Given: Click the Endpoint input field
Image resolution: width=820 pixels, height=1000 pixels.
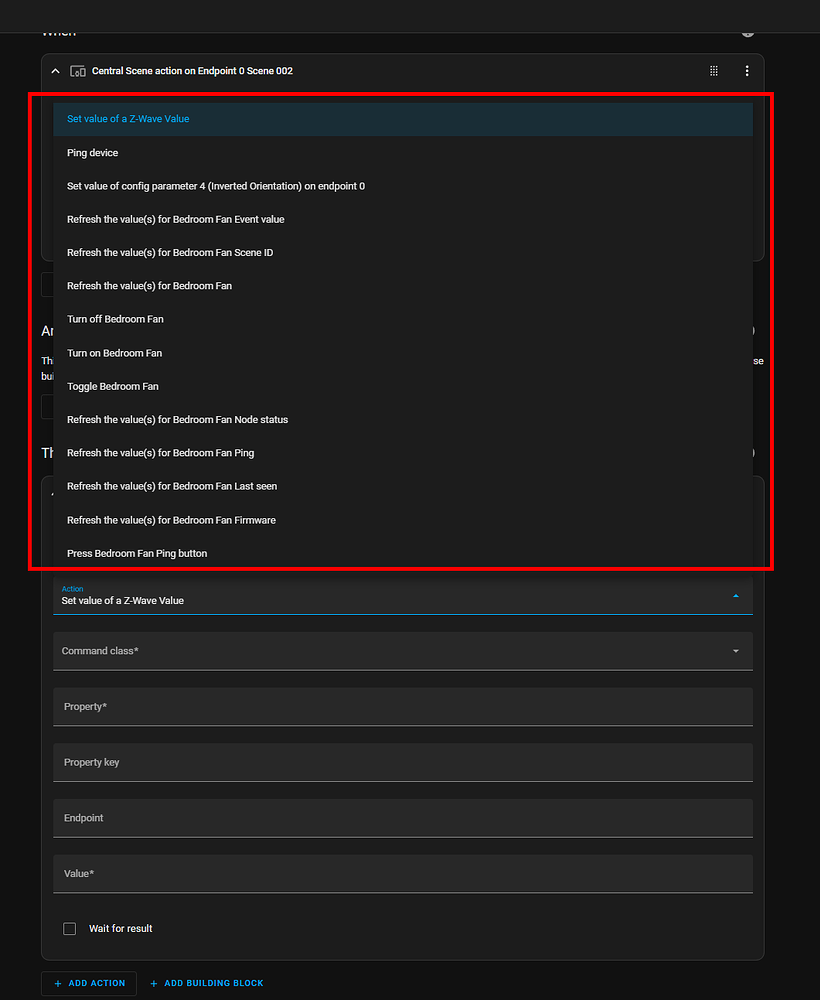Looking at the screenshot, I should tap(403, 817).
